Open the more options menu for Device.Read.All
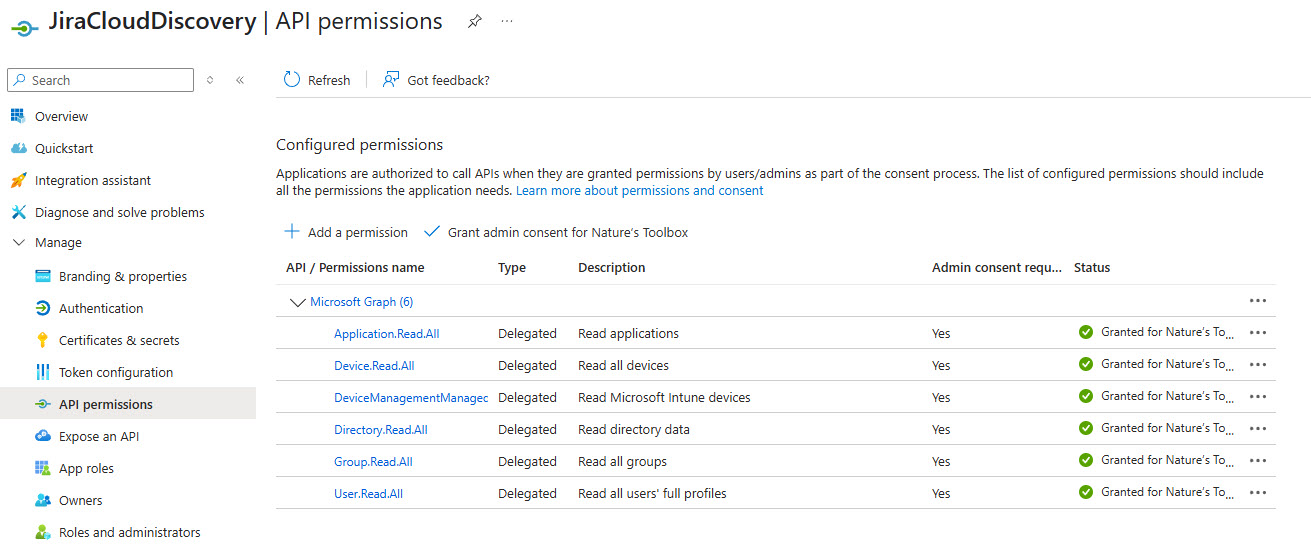 pyautogui.click(x=1258, y=365)
